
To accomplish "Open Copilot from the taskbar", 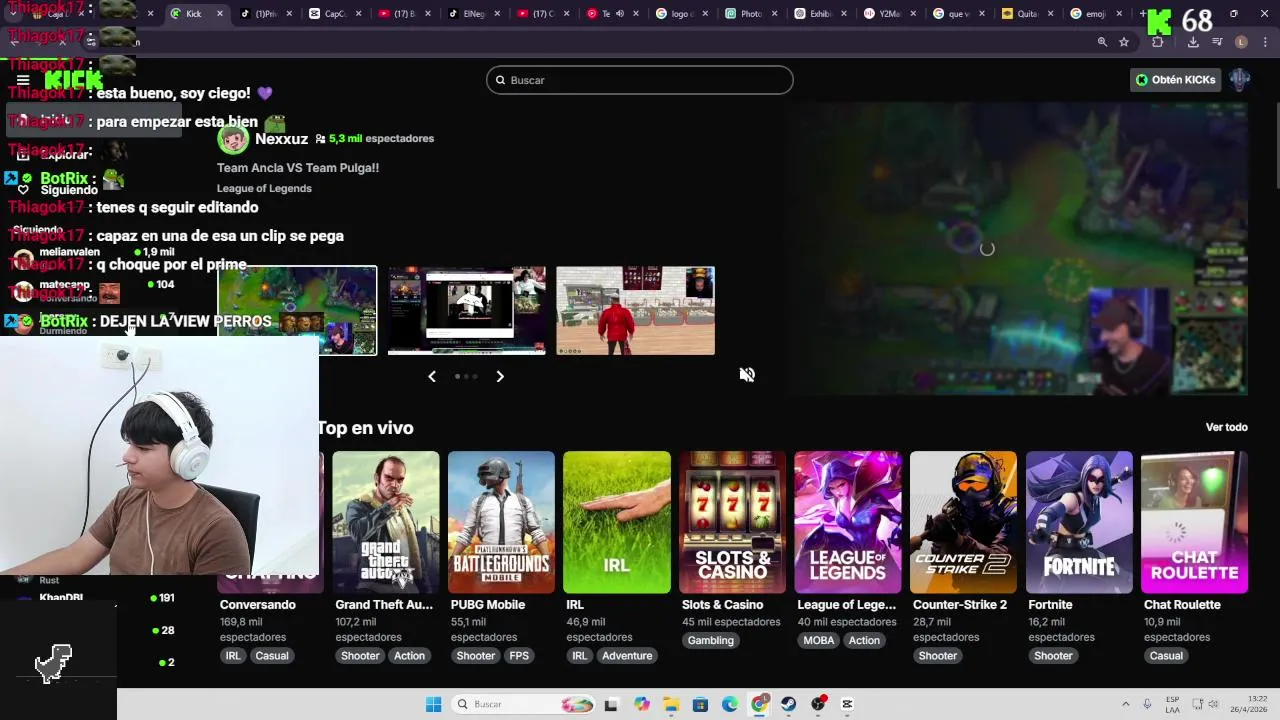I will (641, 704).
